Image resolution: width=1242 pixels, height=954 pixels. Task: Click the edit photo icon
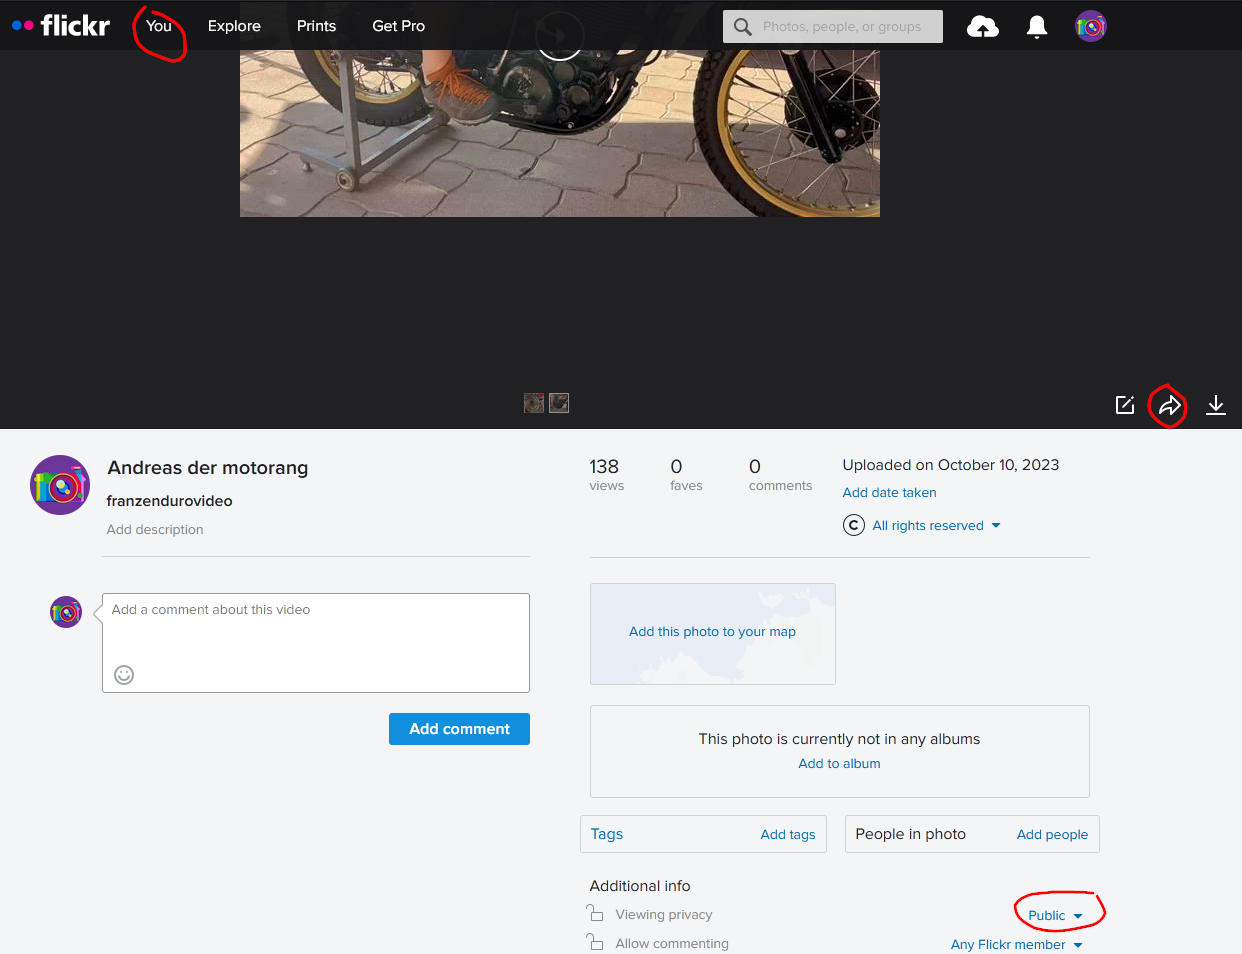click(x=1125, y=405)
